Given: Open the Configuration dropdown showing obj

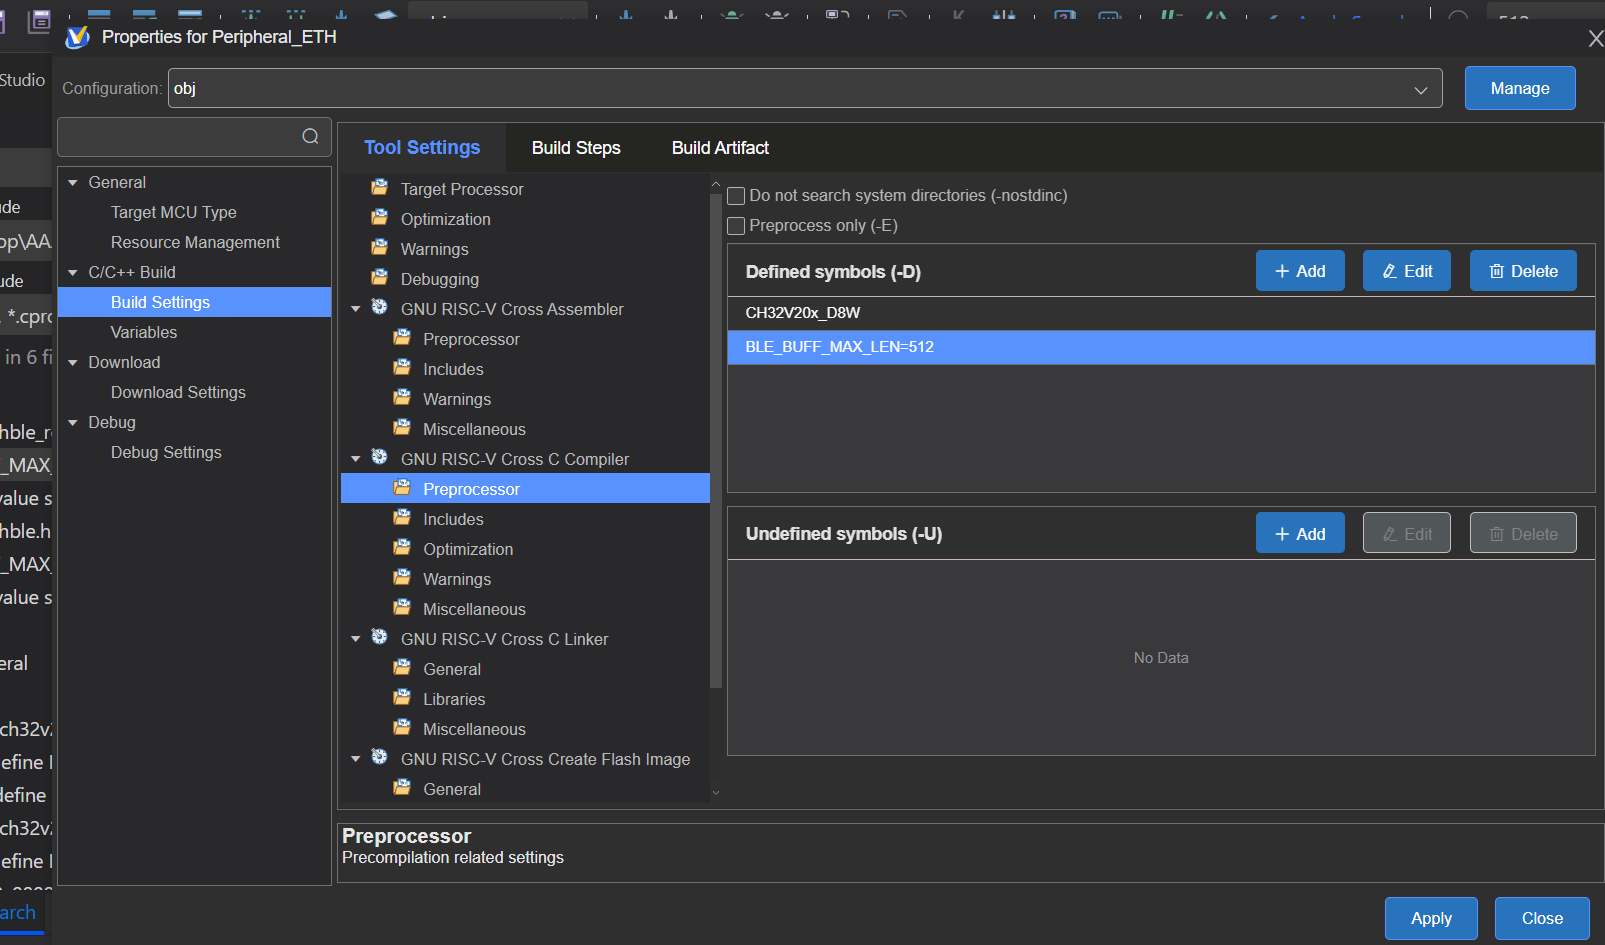Looking at the screenshot, I should (805, 88).
